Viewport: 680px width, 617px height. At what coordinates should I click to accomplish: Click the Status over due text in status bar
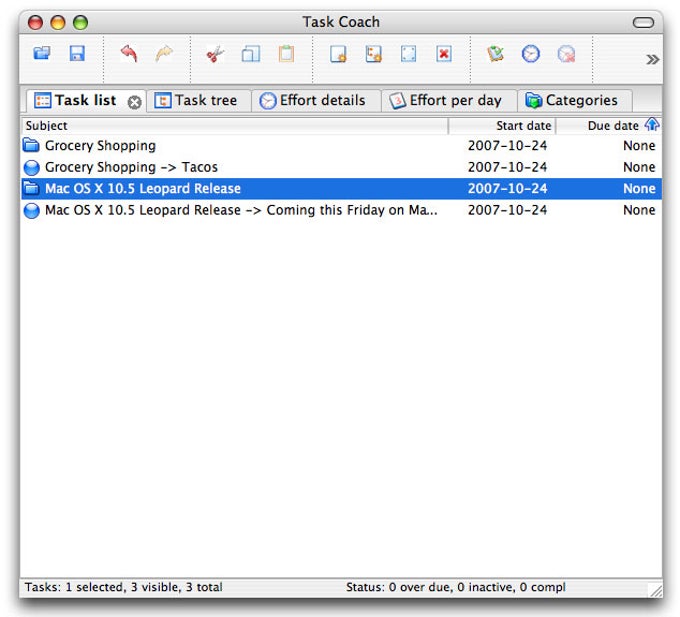pyautogui.click(x=455, y=587)
